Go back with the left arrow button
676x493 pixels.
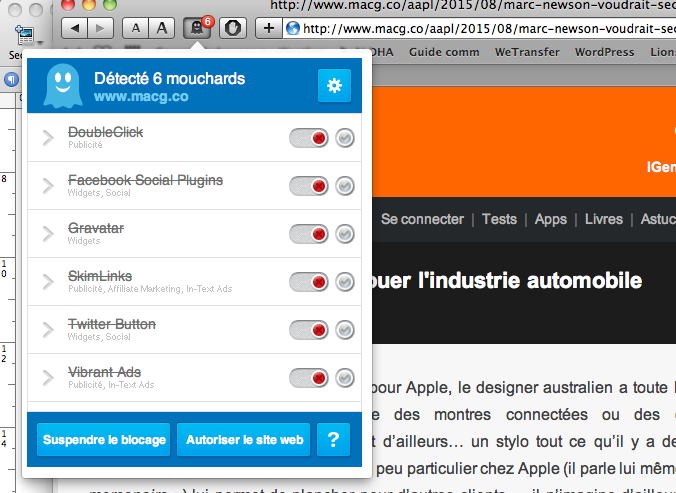pos(75,28)
